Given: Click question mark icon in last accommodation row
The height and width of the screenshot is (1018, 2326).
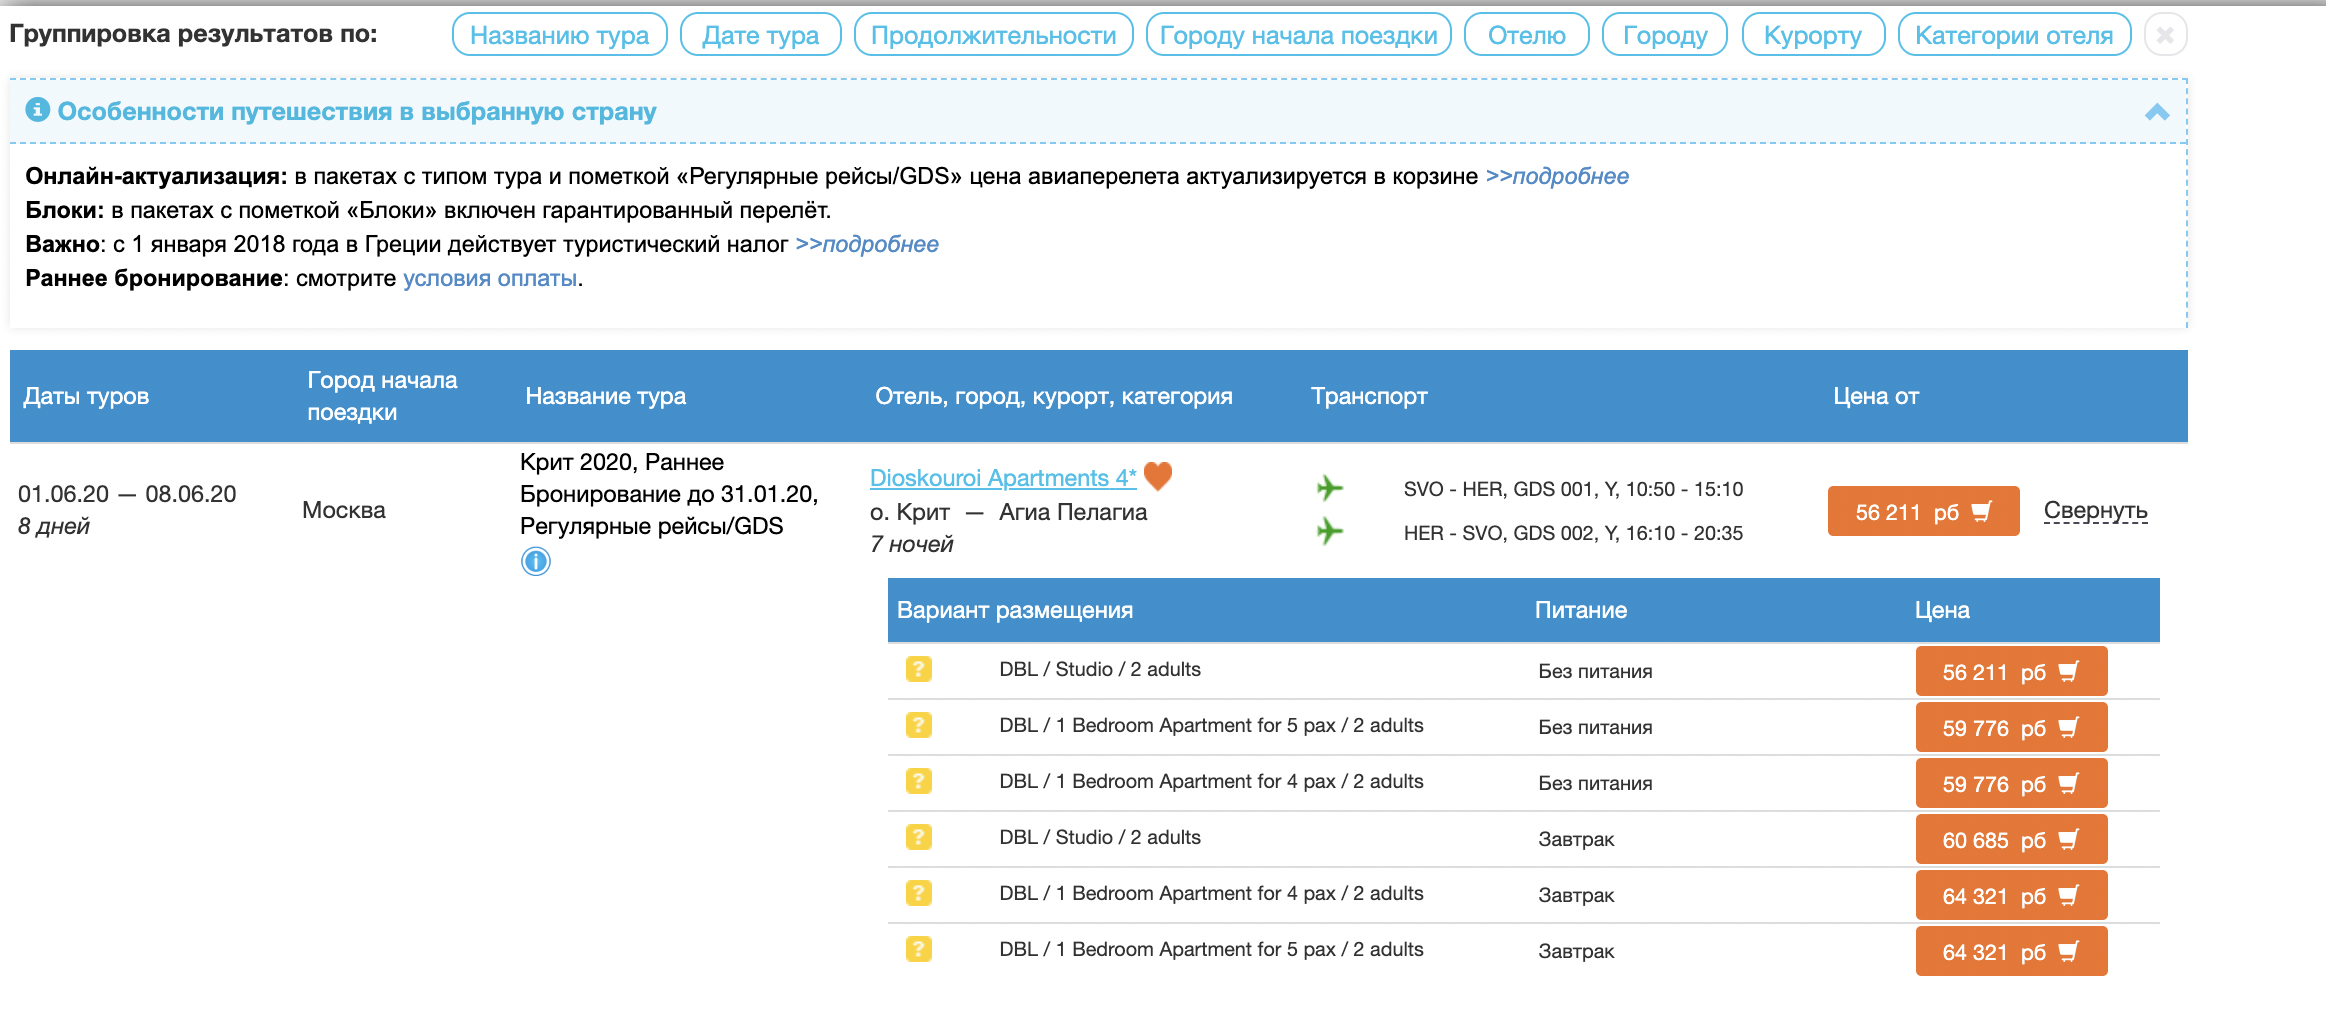Looking at the screenshot, I should pos(918,949).
